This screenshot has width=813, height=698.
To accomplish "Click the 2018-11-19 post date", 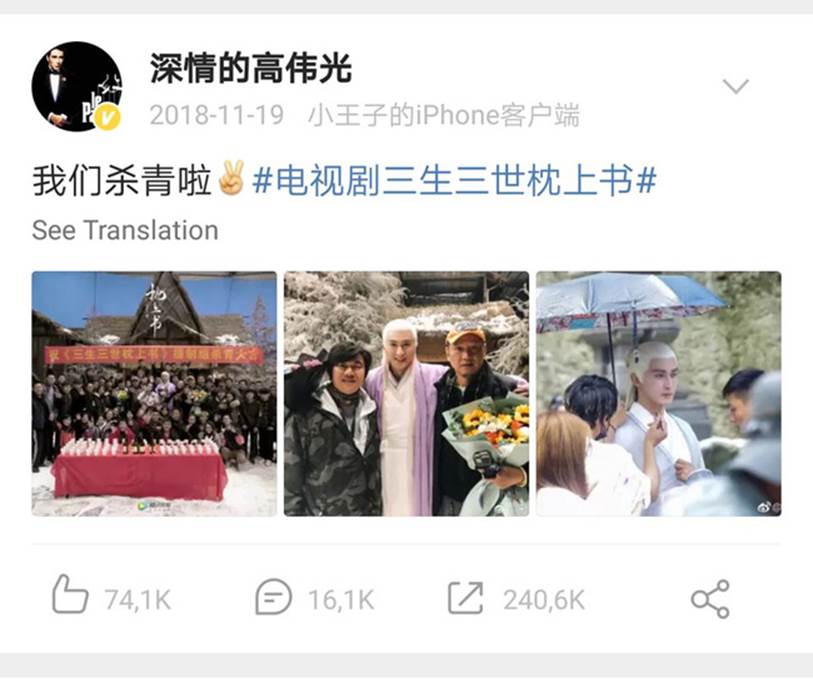I will click(217, 115).
